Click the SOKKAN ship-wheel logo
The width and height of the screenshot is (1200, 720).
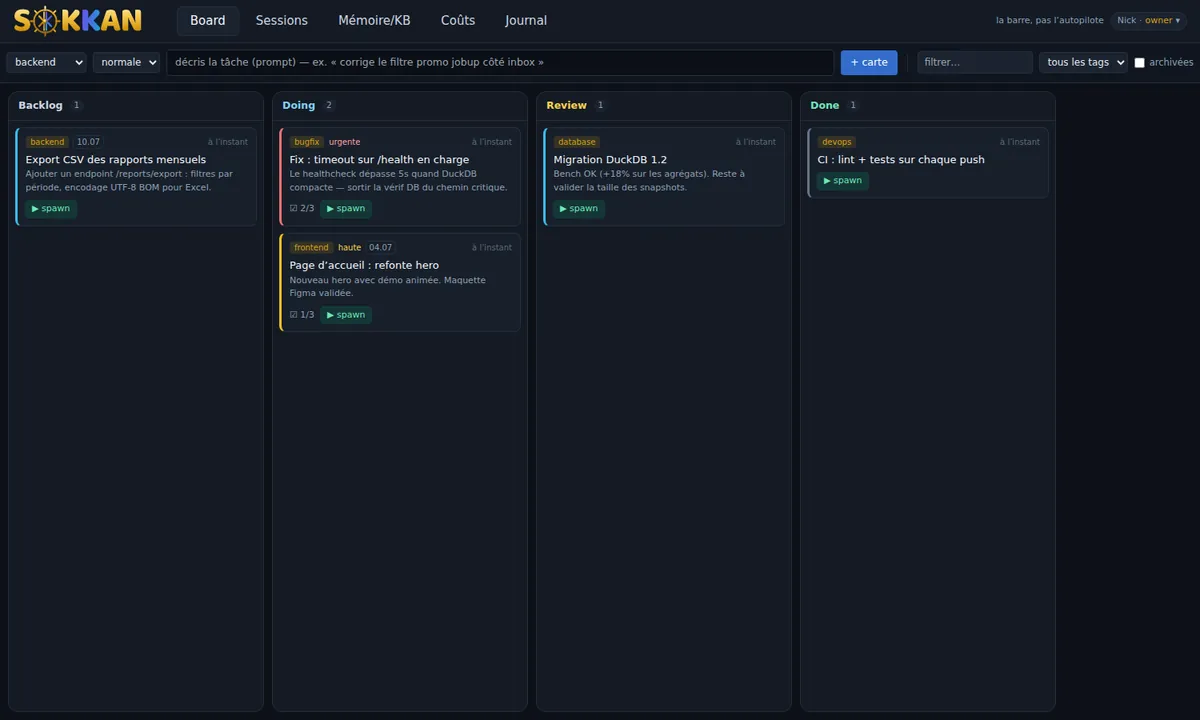click(x=78, y=20)
